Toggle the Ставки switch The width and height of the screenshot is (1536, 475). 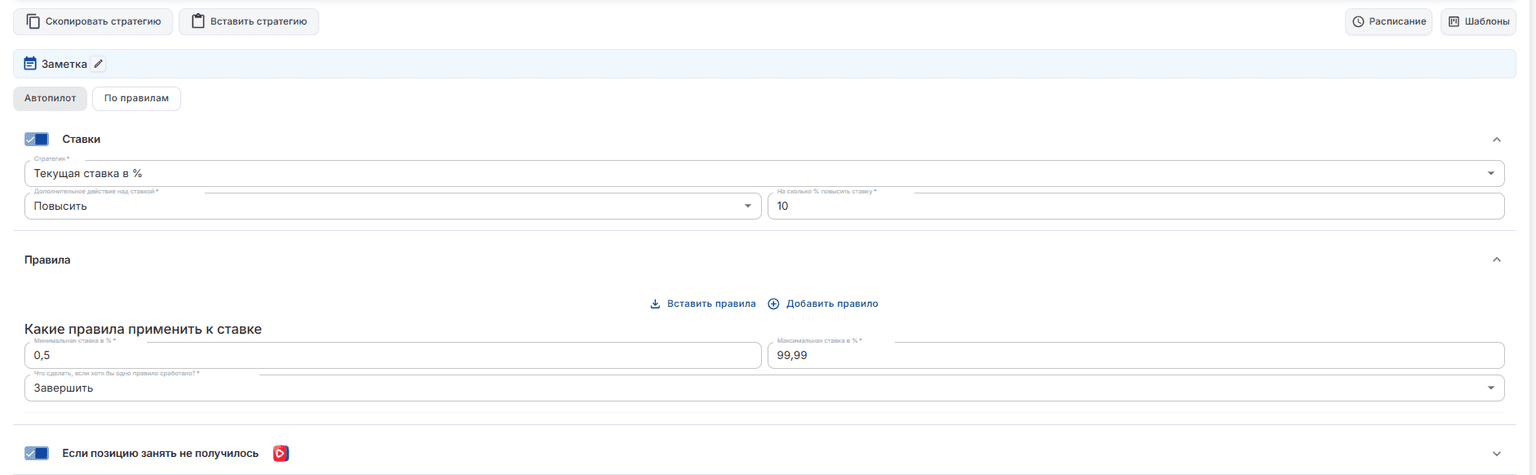(x=36, y=139)
